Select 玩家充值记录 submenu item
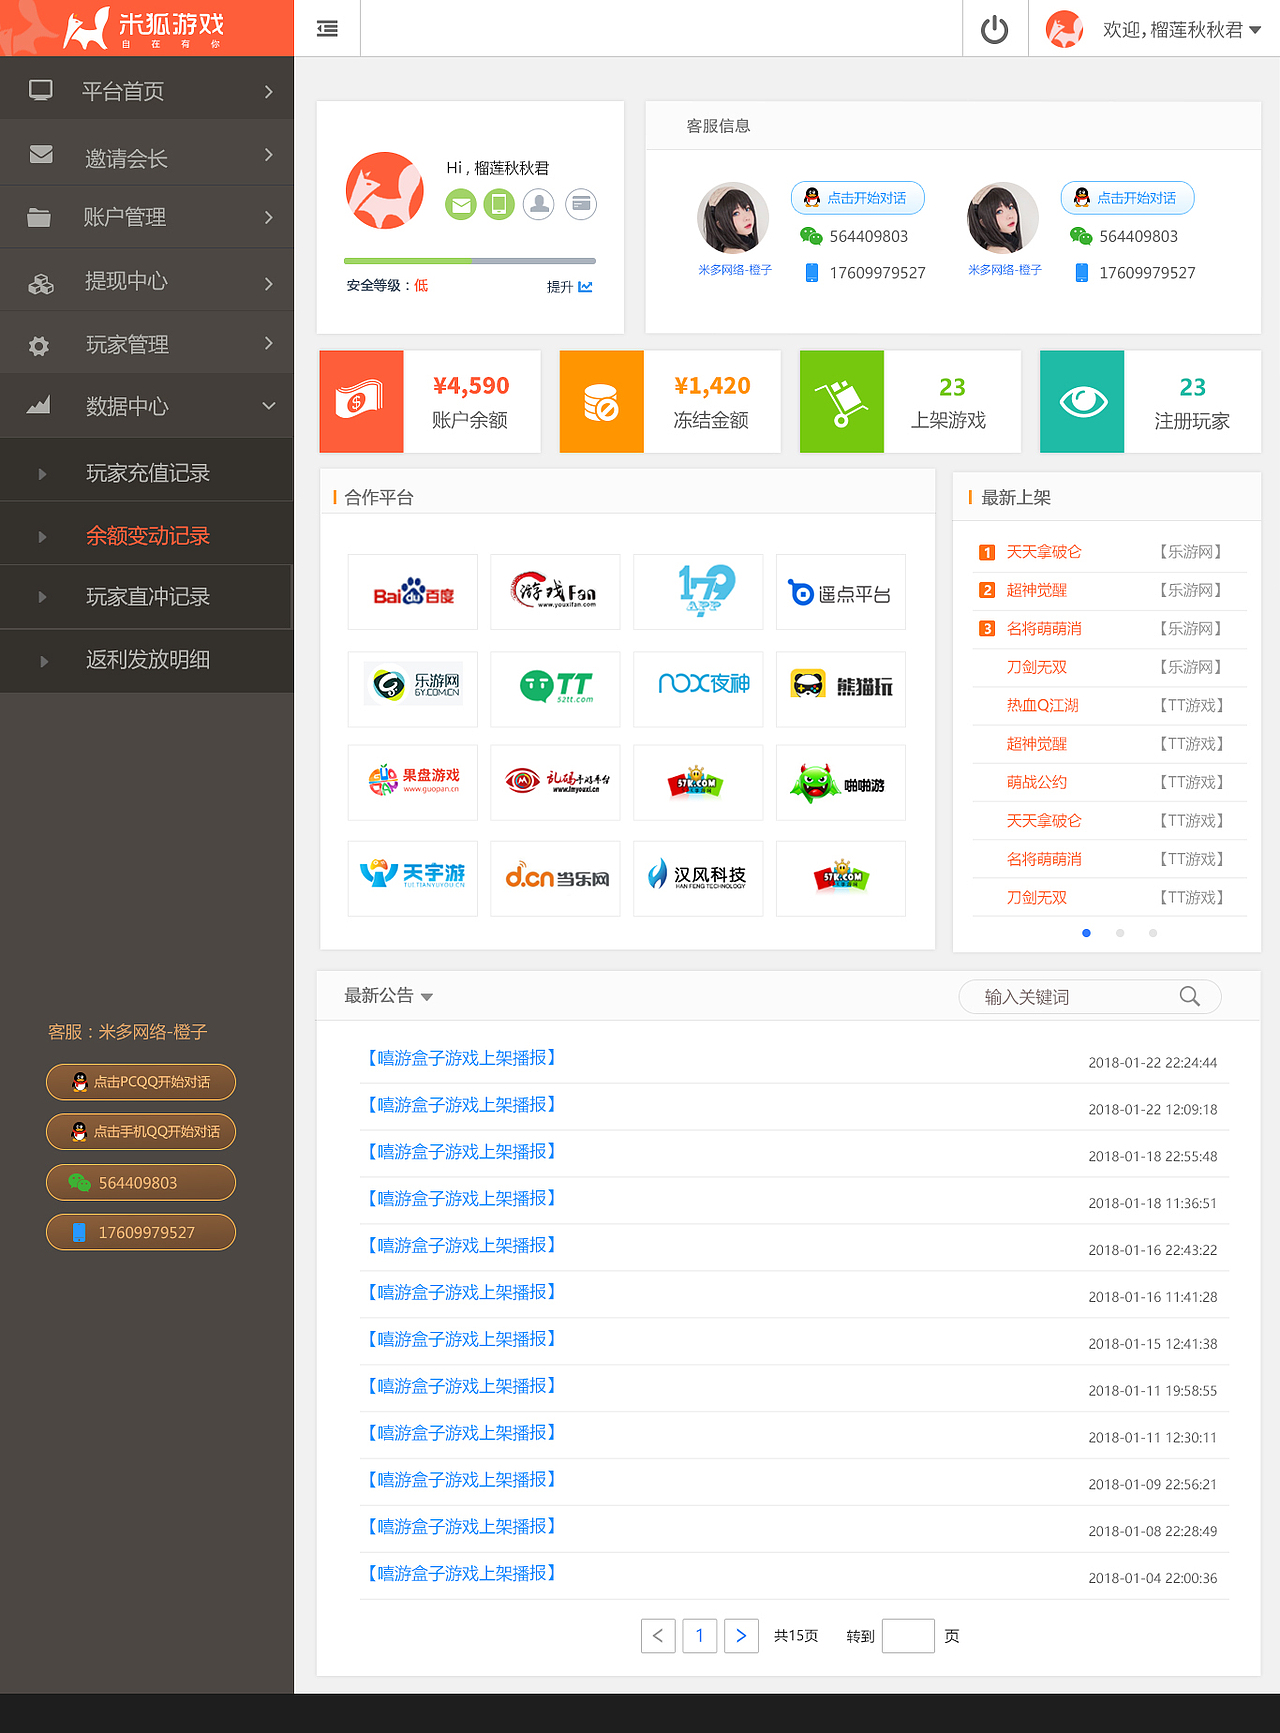1280x1733 pixels. click(x=147, y=473)
